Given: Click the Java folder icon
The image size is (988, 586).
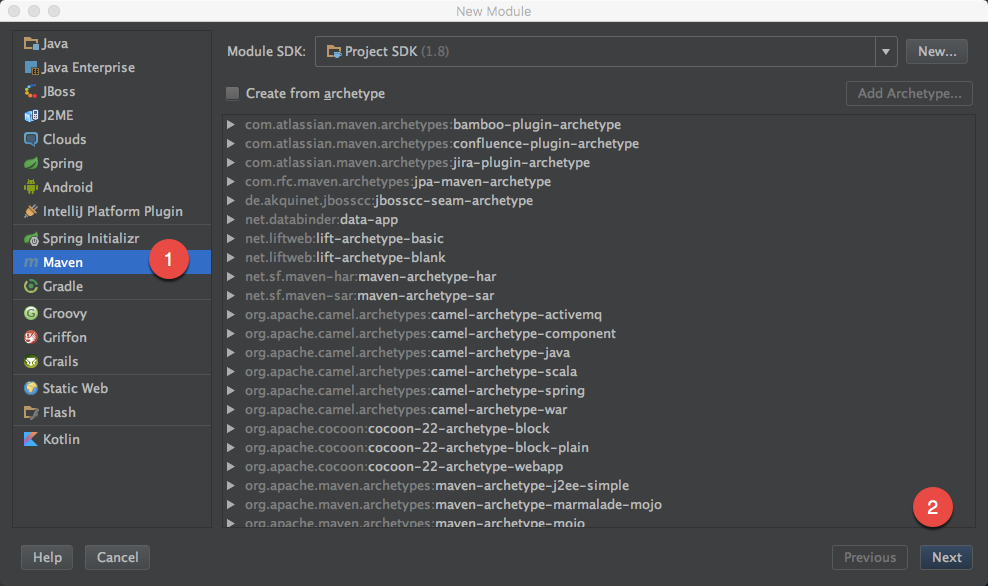Looking at the screenshot, I should click(x=31, y=43).
